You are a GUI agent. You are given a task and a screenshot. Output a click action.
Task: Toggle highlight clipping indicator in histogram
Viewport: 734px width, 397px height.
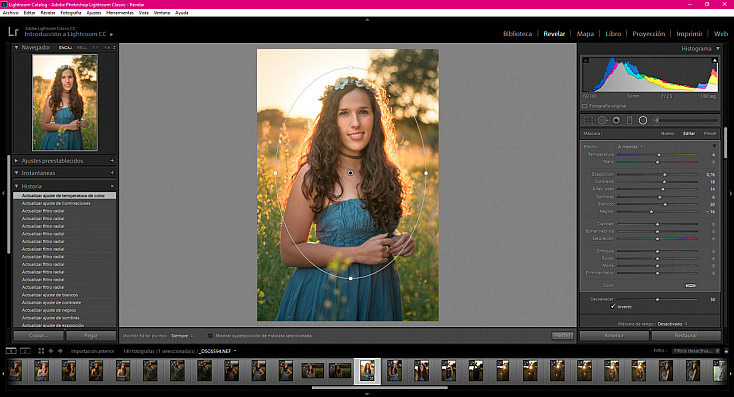[x=714, y=60]
